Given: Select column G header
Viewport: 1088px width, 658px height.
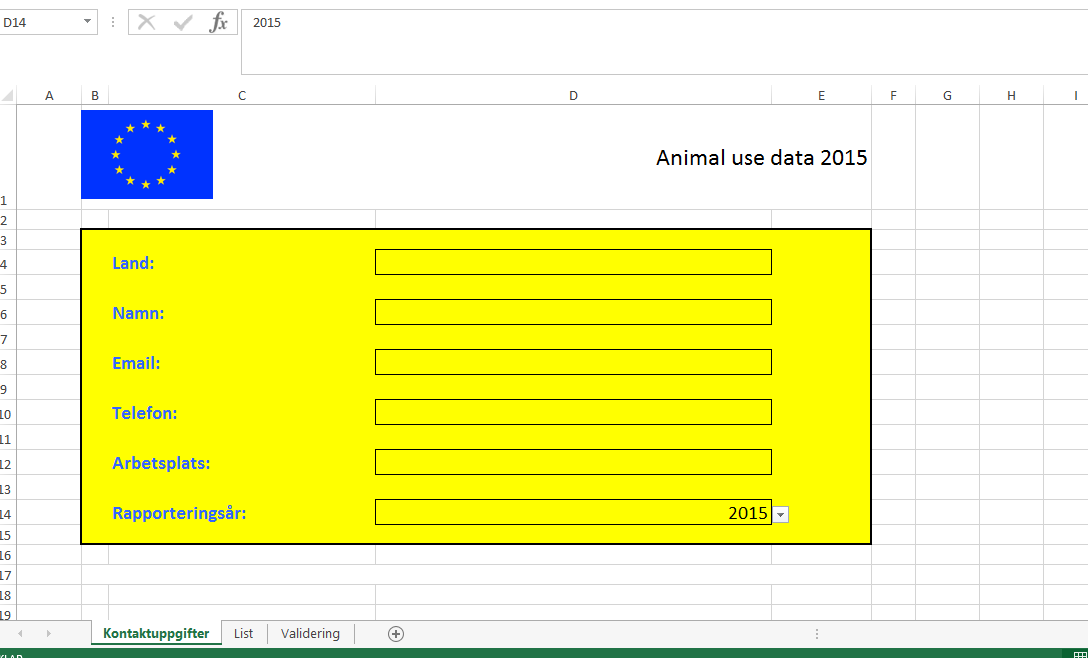Looking at the screenshot, I should pos(947,96).
